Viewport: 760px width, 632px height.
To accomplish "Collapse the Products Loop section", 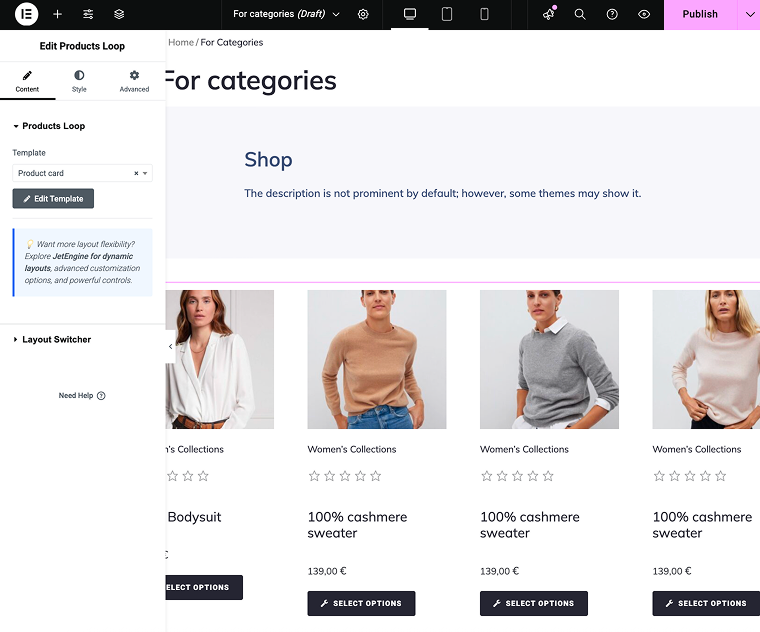I will click(49, 126).
